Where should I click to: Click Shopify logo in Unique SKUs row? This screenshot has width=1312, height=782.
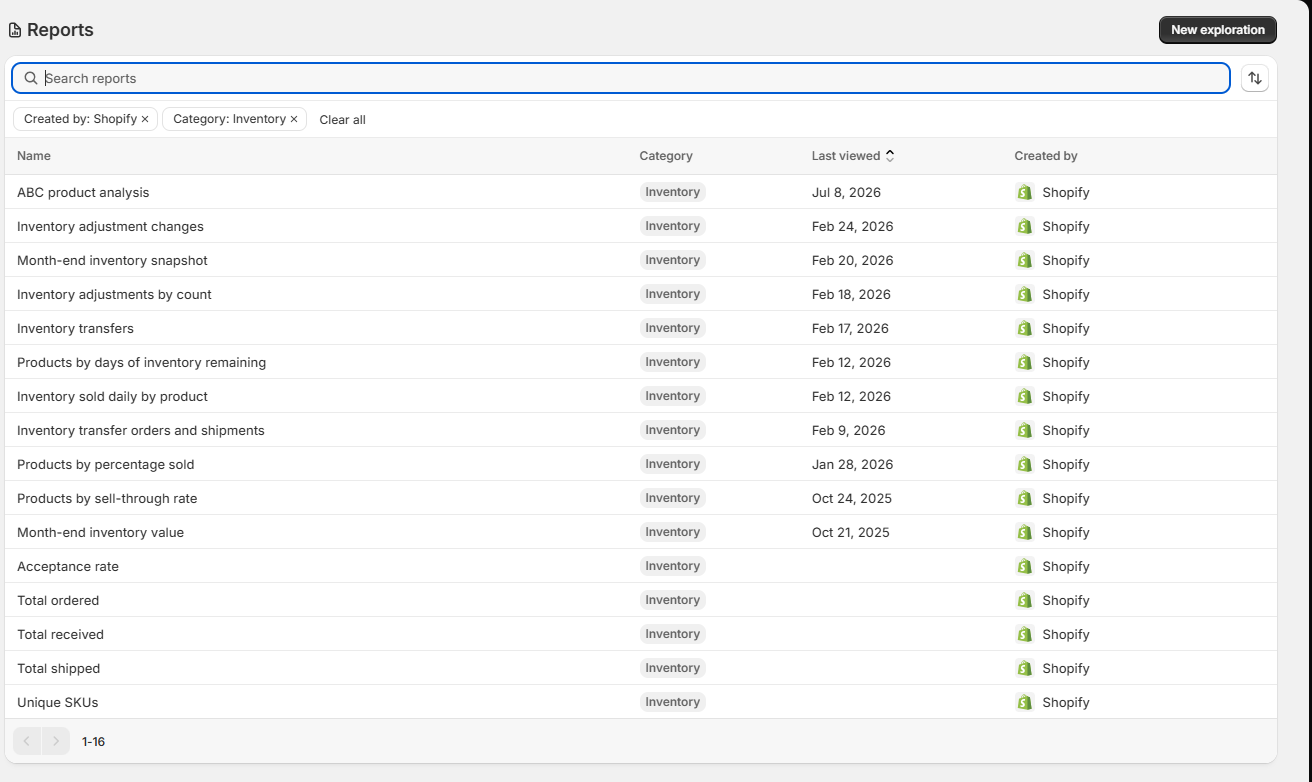1024,702
